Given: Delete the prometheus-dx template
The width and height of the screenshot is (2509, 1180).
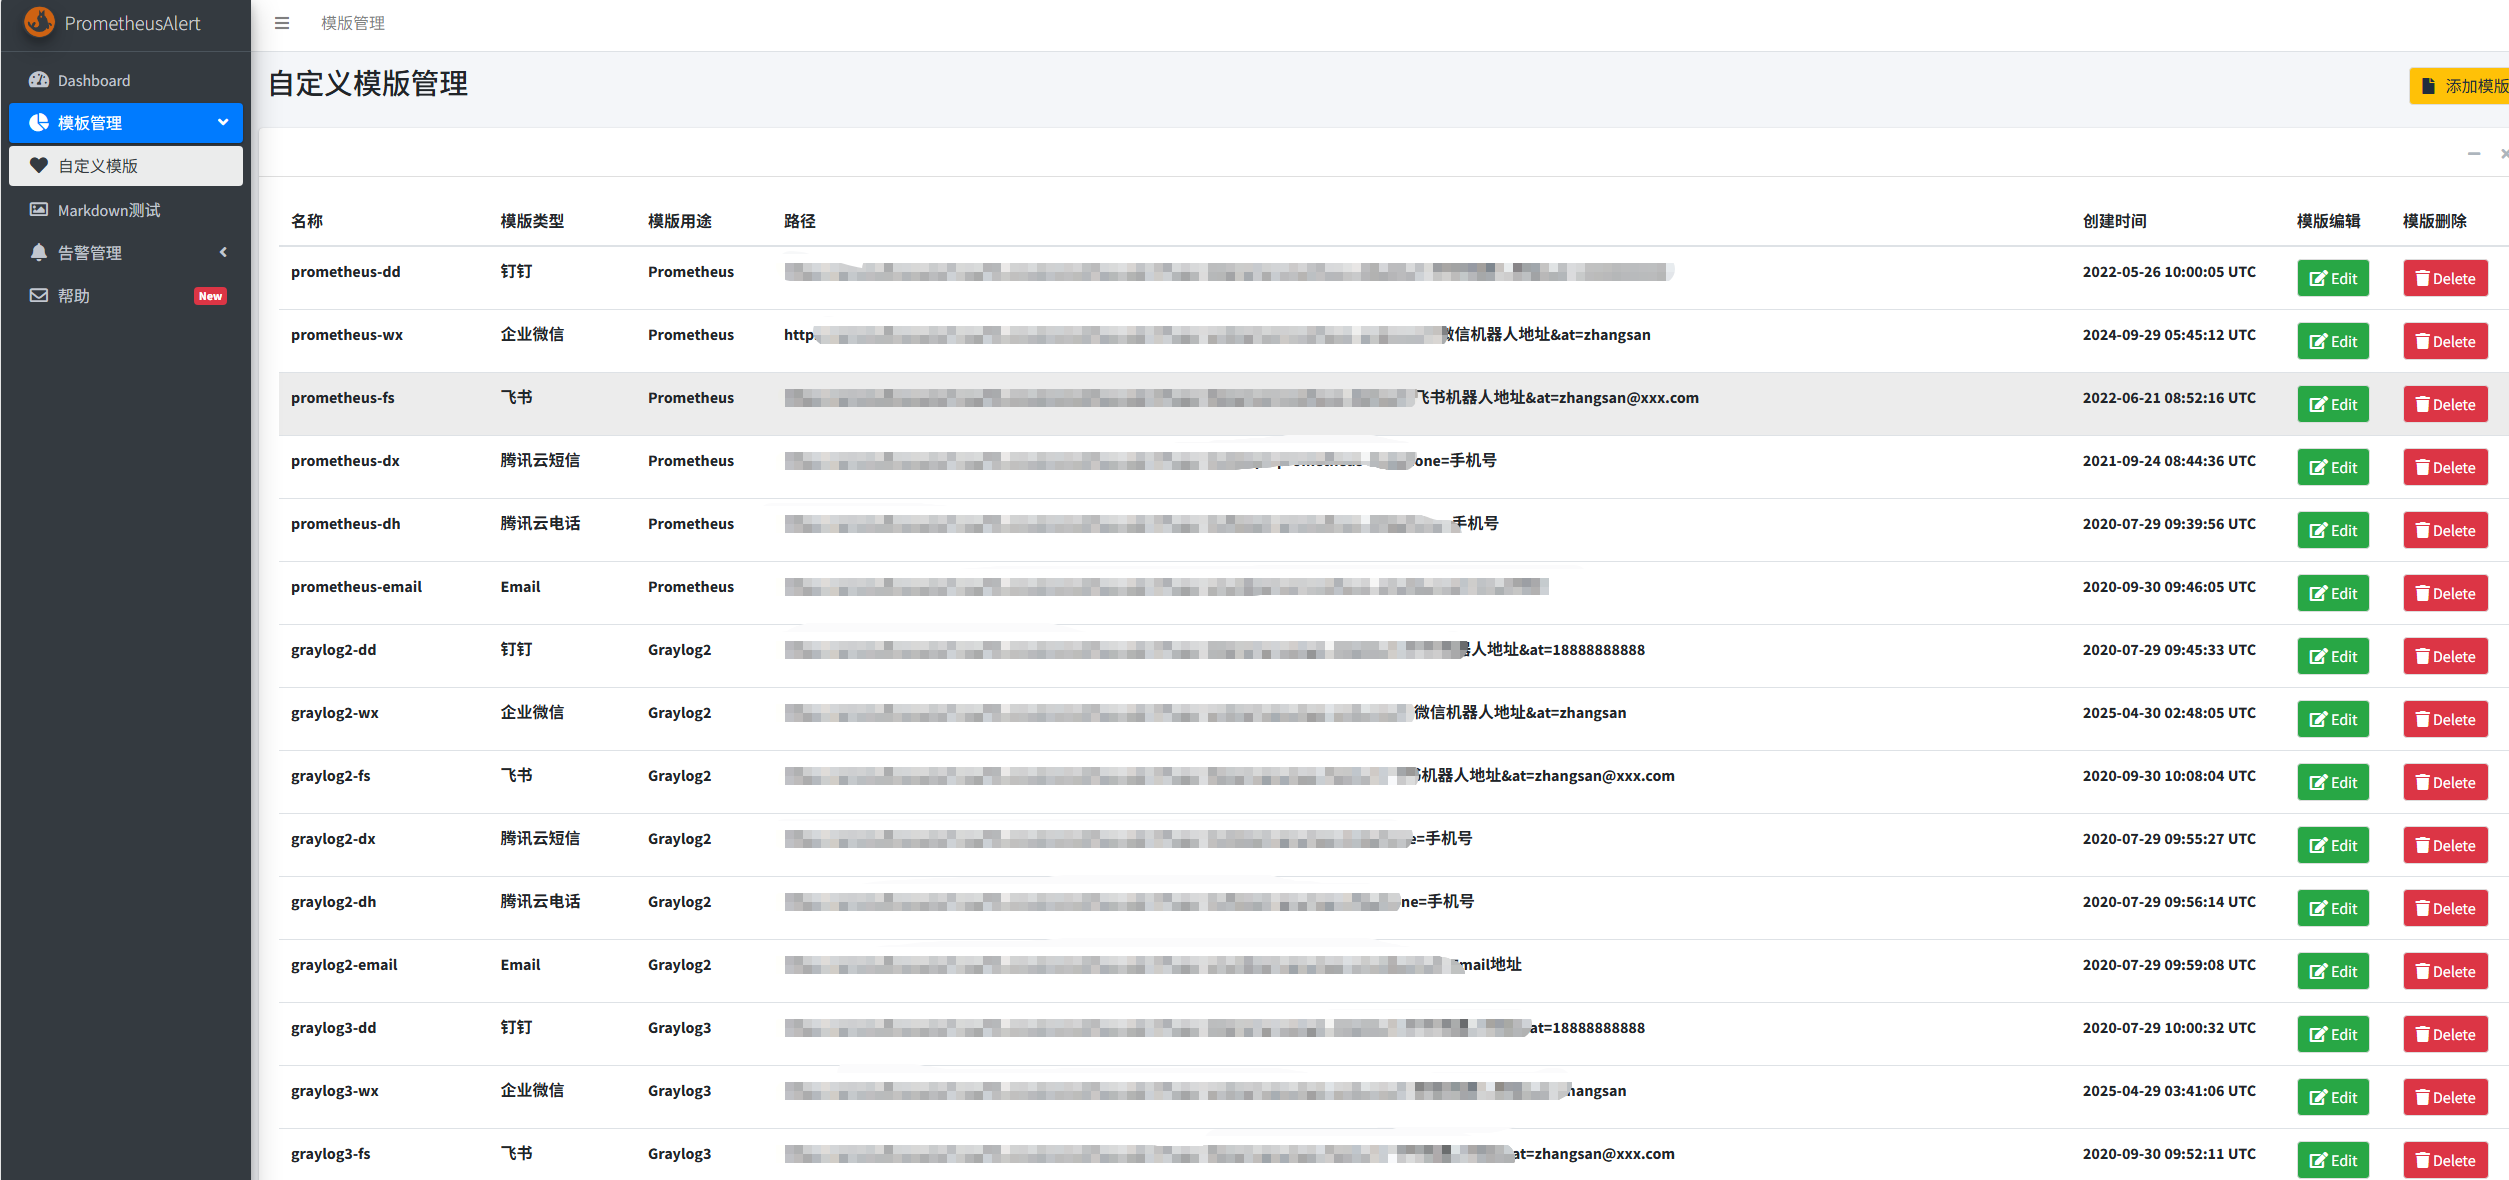Looking at the screenshot, I should (2446, 468).
